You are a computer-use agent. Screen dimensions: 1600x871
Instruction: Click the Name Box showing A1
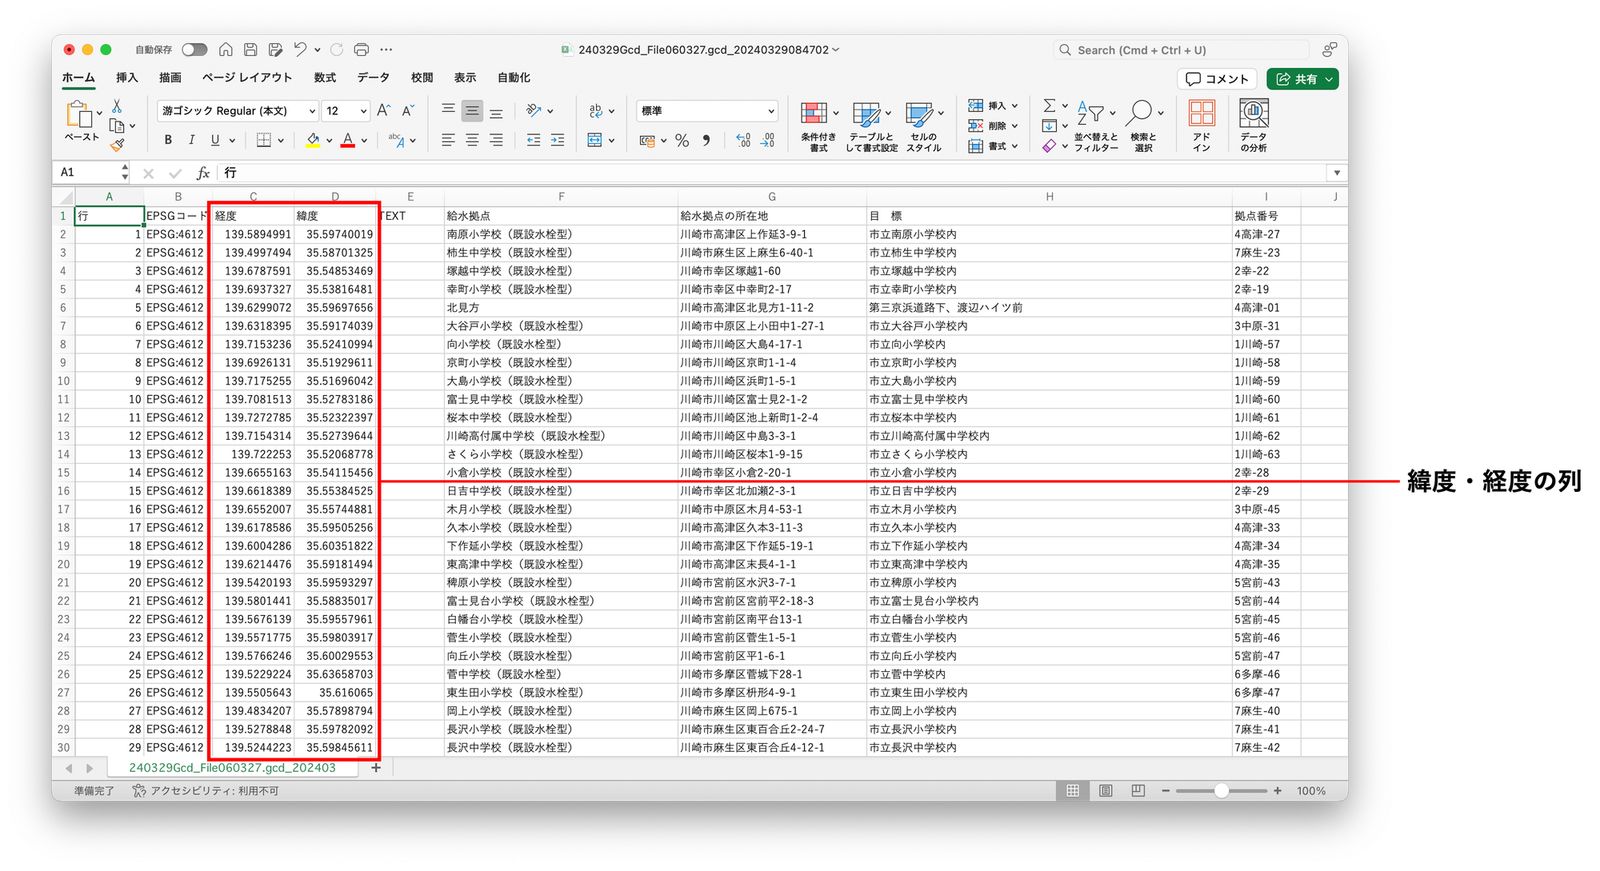93,173
